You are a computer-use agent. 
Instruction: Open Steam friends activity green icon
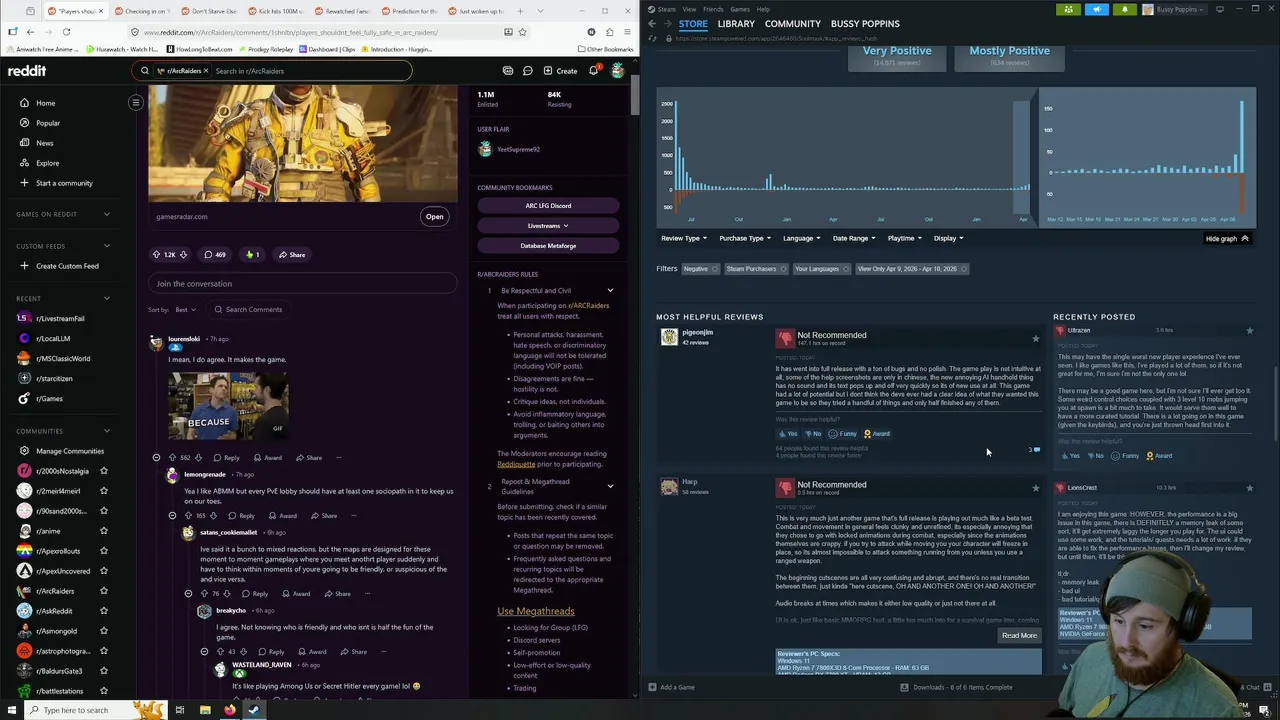pos(1068,10)
